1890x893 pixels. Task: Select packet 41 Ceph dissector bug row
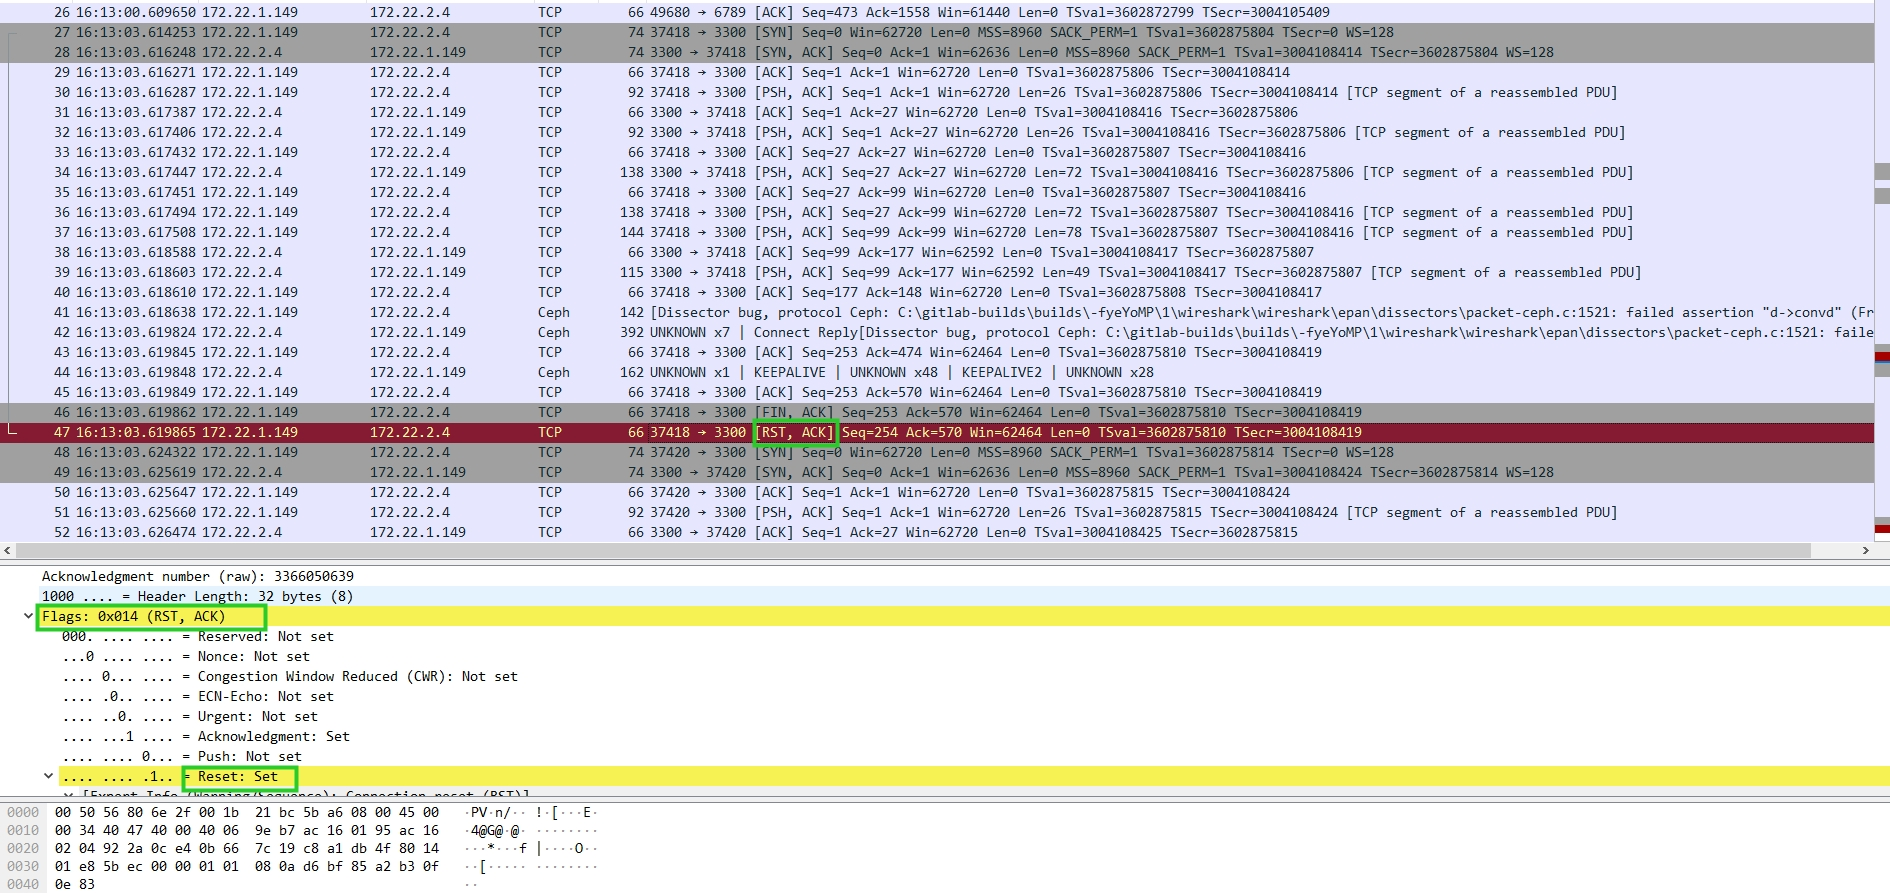coord(937,312)
